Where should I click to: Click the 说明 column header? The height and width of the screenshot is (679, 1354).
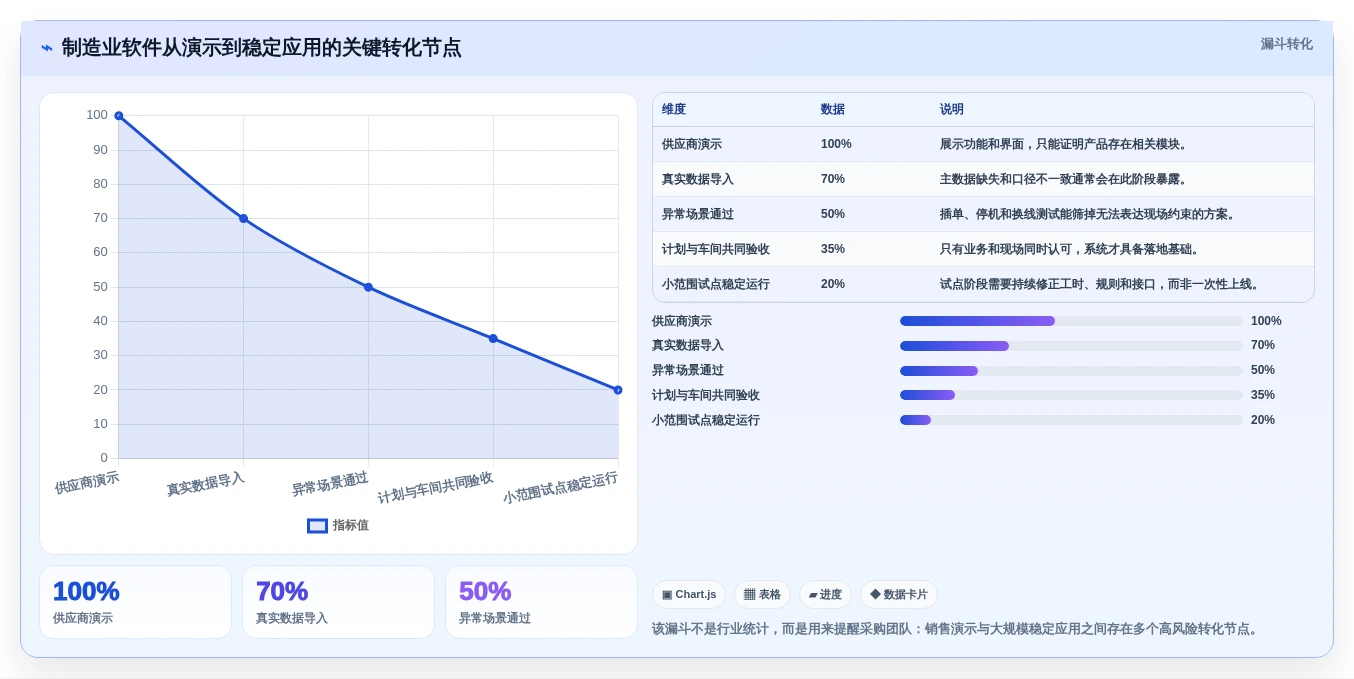click(x=952, y=110)
